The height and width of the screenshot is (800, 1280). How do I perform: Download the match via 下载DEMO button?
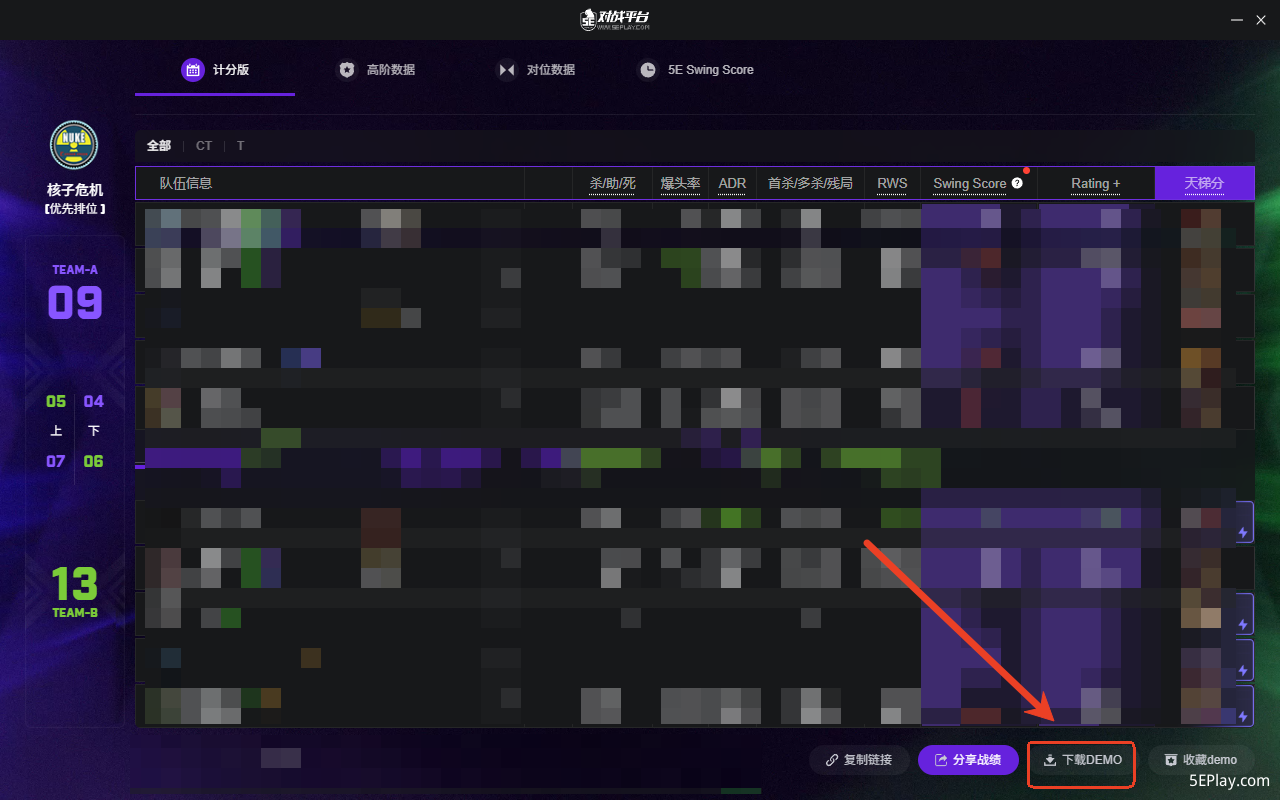coord(1082,760)
